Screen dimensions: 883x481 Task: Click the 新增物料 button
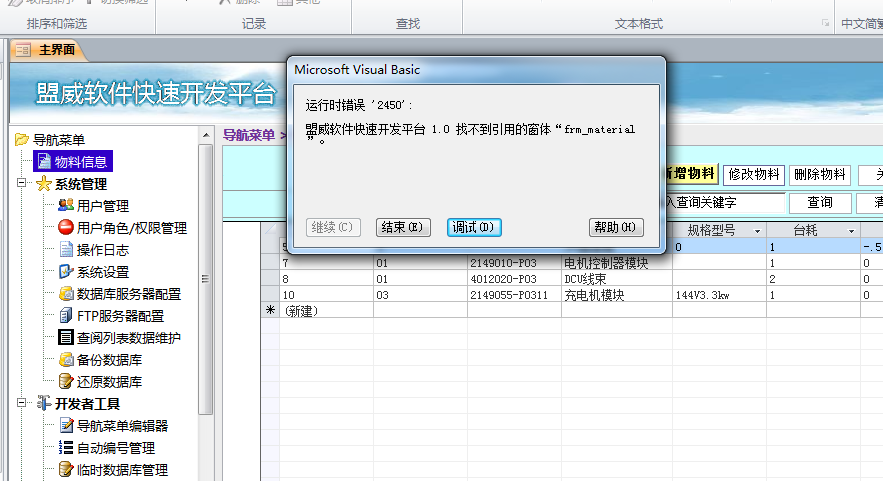click(692, 174)
